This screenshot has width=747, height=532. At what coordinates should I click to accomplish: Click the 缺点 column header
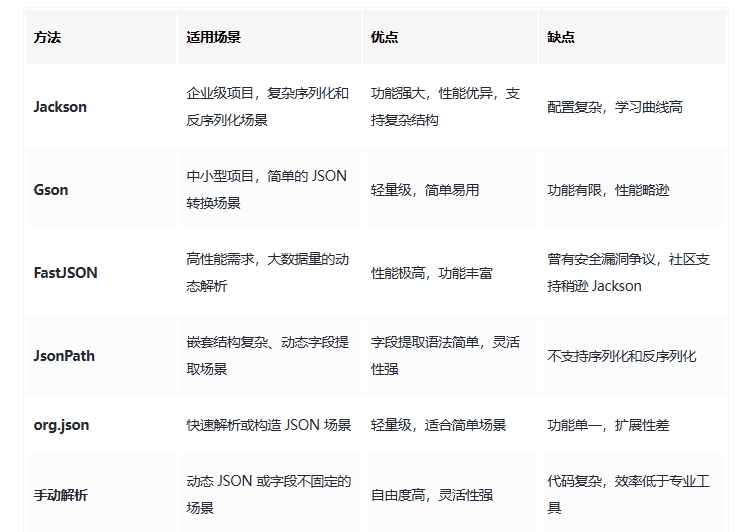pos(632,37)
